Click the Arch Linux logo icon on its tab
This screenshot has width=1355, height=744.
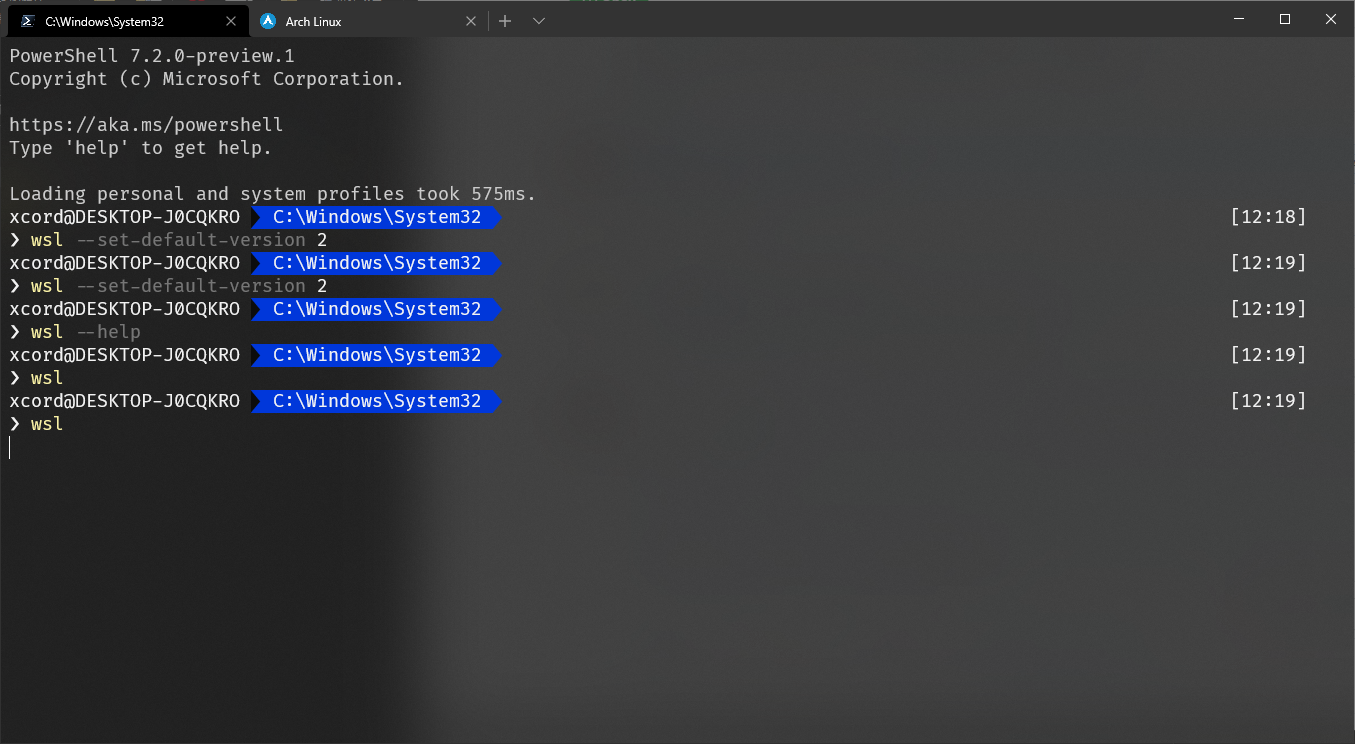pyautogui.click(x=268, y=20)
